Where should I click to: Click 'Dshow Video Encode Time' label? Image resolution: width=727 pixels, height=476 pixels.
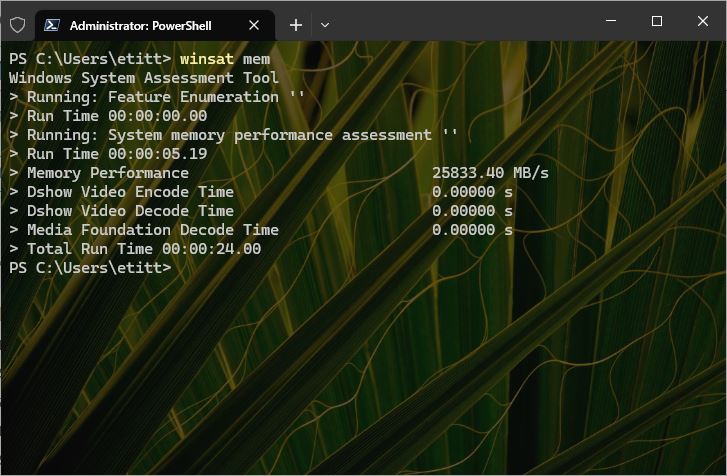[130, 192]
